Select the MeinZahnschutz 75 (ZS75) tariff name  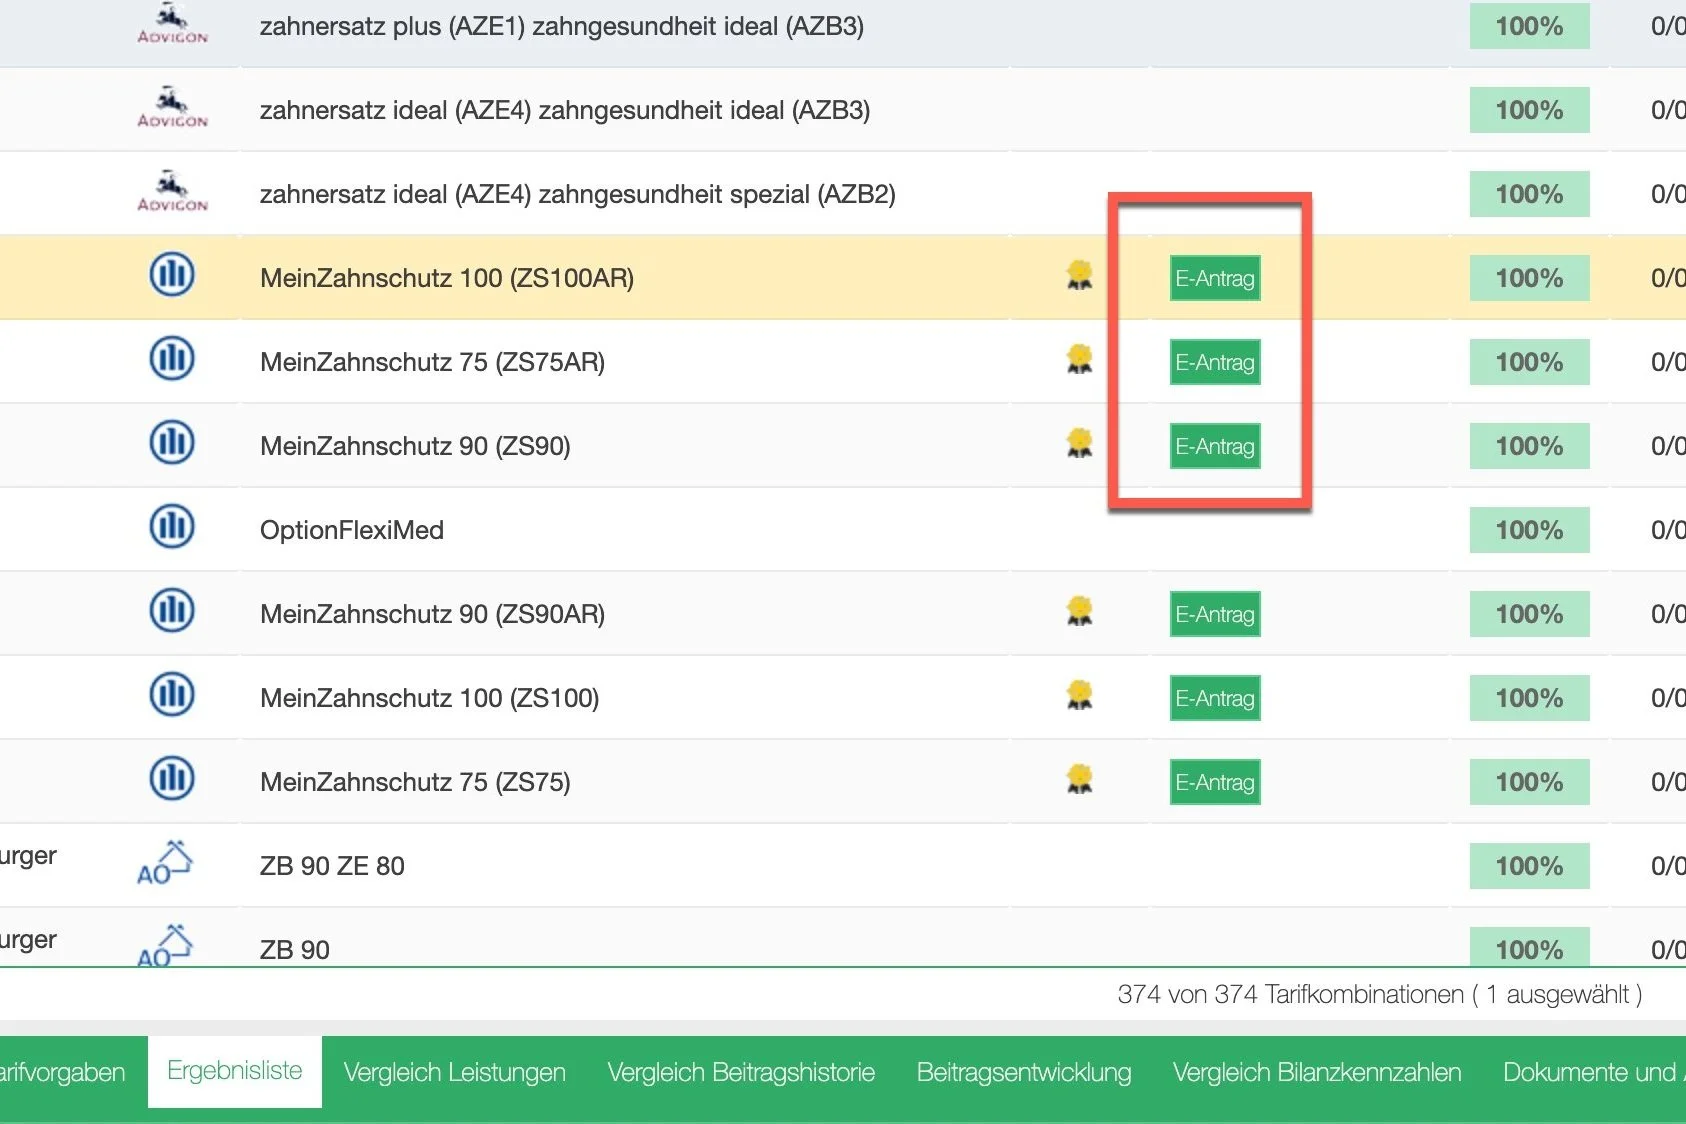pyautogui.click(x=415, y=782)
